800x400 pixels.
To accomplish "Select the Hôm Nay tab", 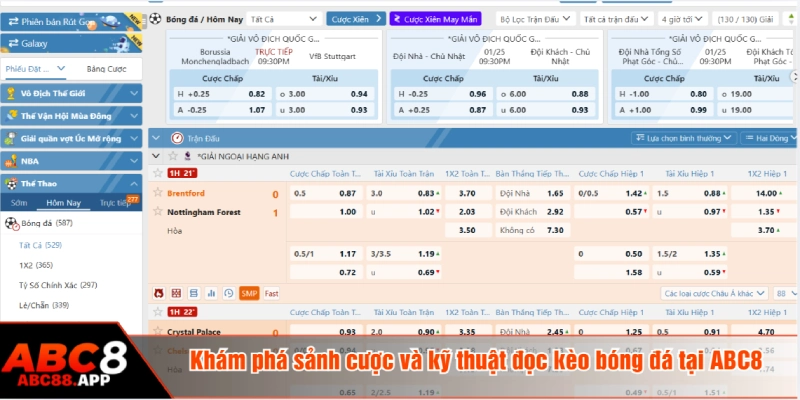I will click(x=63, y=203).
